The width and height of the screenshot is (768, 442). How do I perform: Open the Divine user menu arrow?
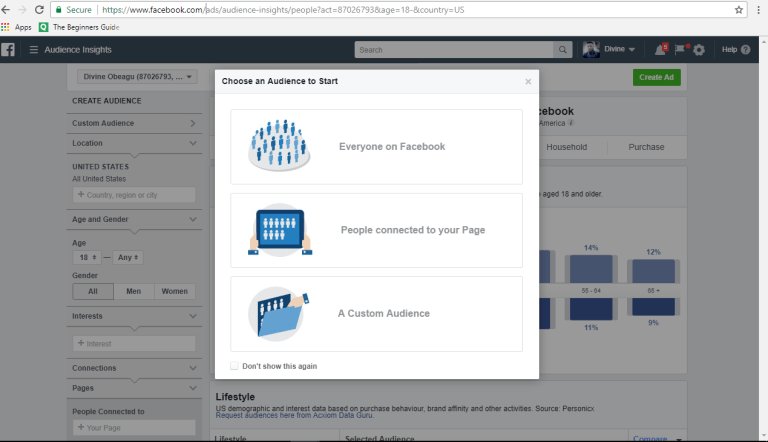631,49
